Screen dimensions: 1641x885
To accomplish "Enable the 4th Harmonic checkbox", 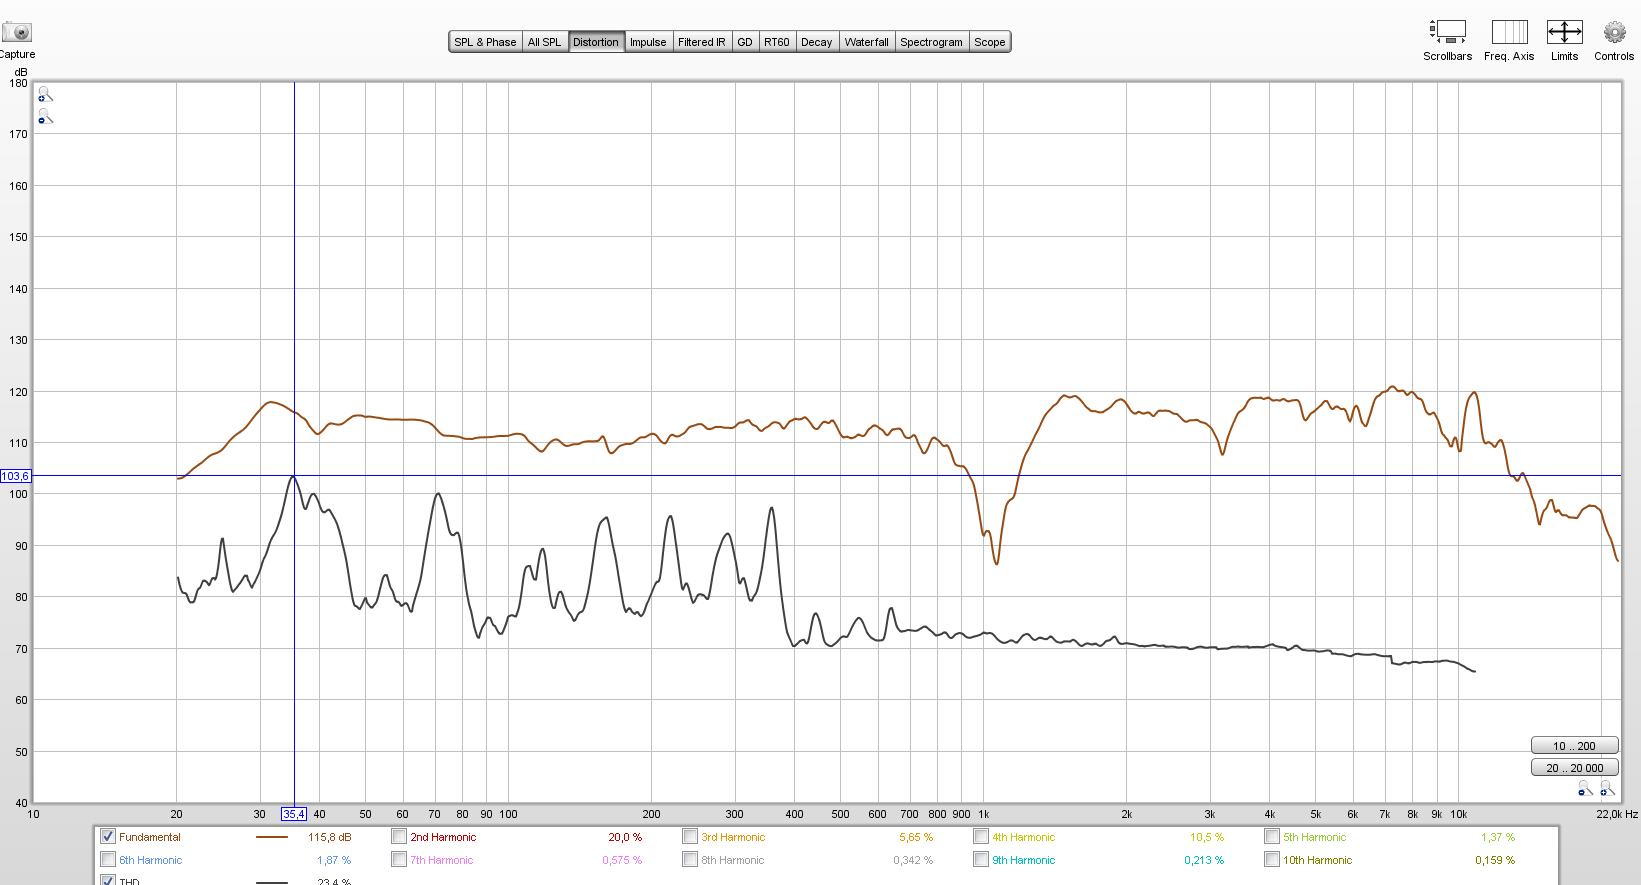I will point(981,837).
